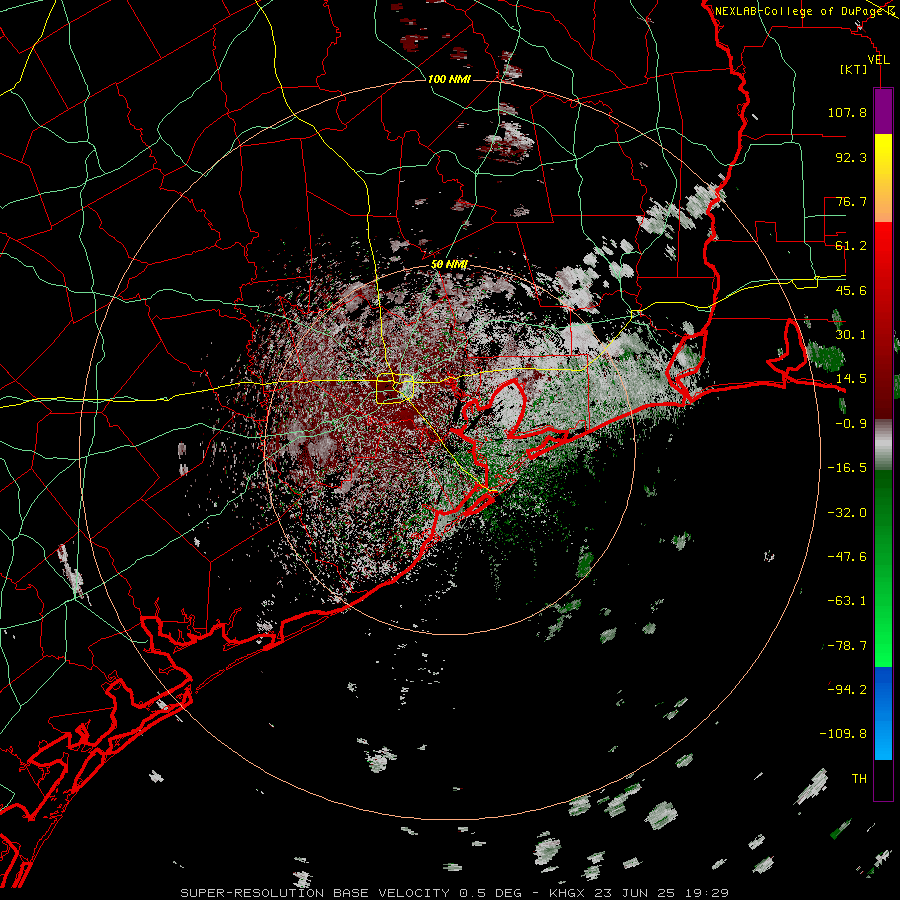Click the -0.9 velocity scale label
Viewport: 900px width, 900px height.
pos(851,424)
